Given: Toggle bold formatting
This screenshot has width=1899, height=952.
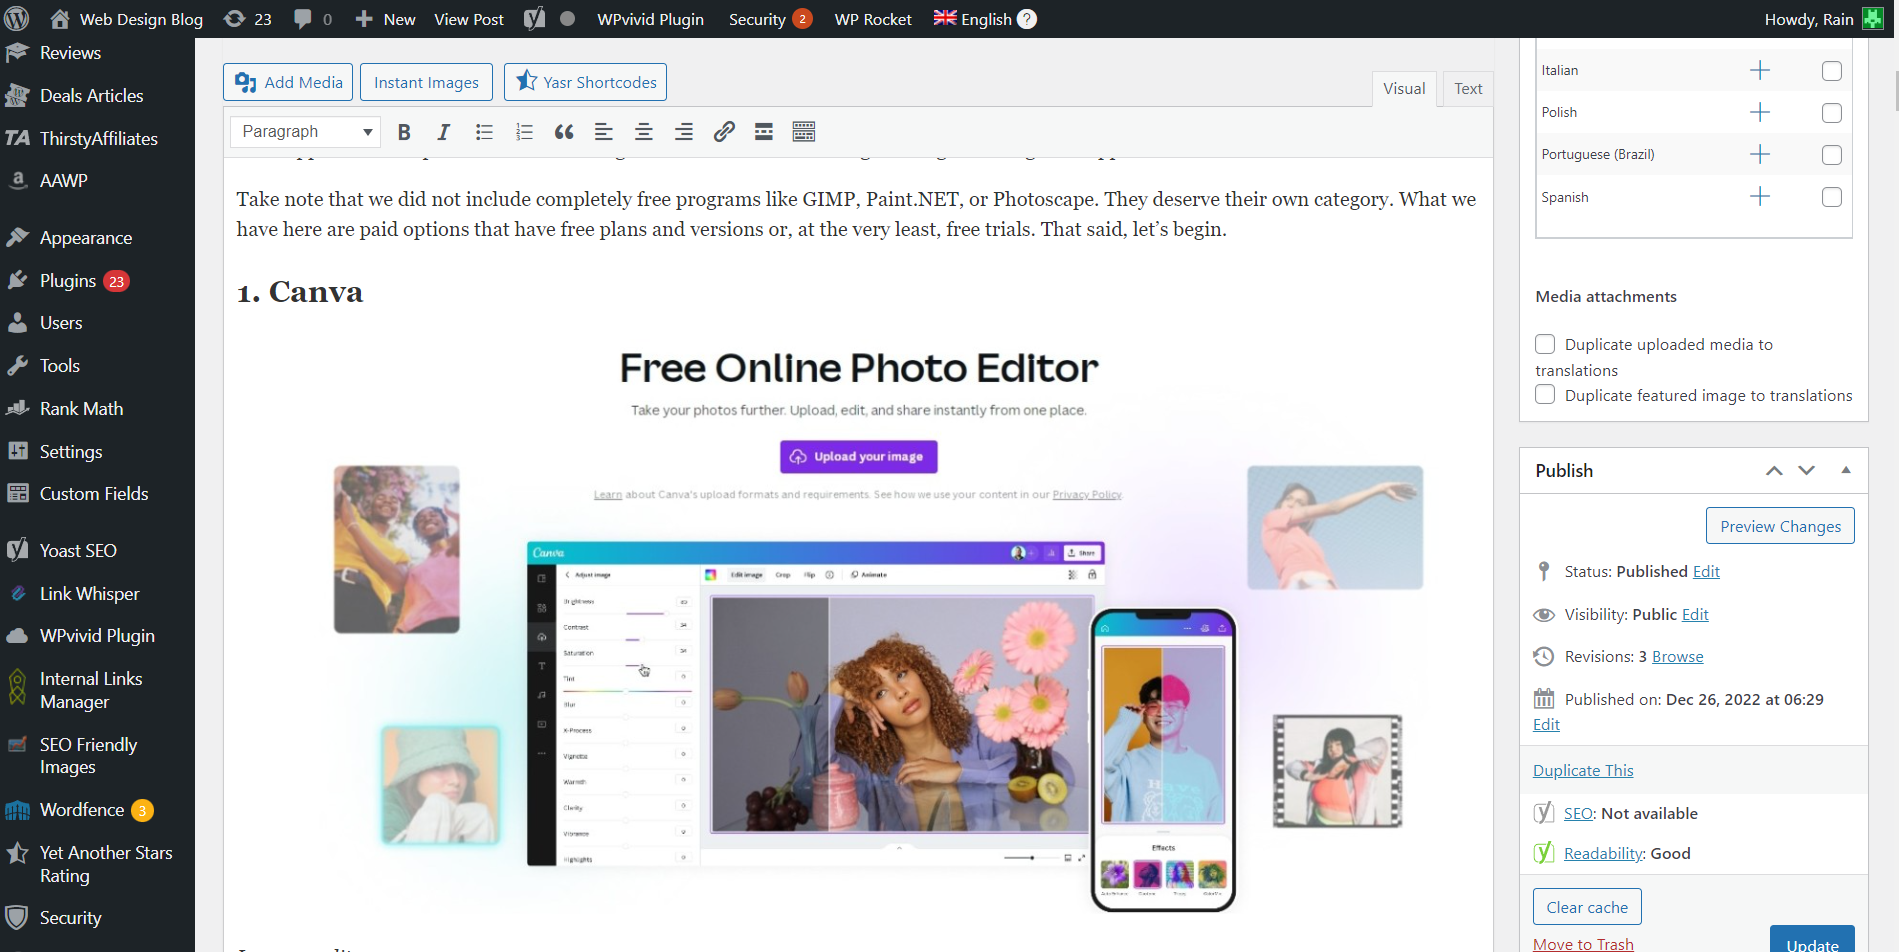Looking at the screenshot, I should pos(404,132).
